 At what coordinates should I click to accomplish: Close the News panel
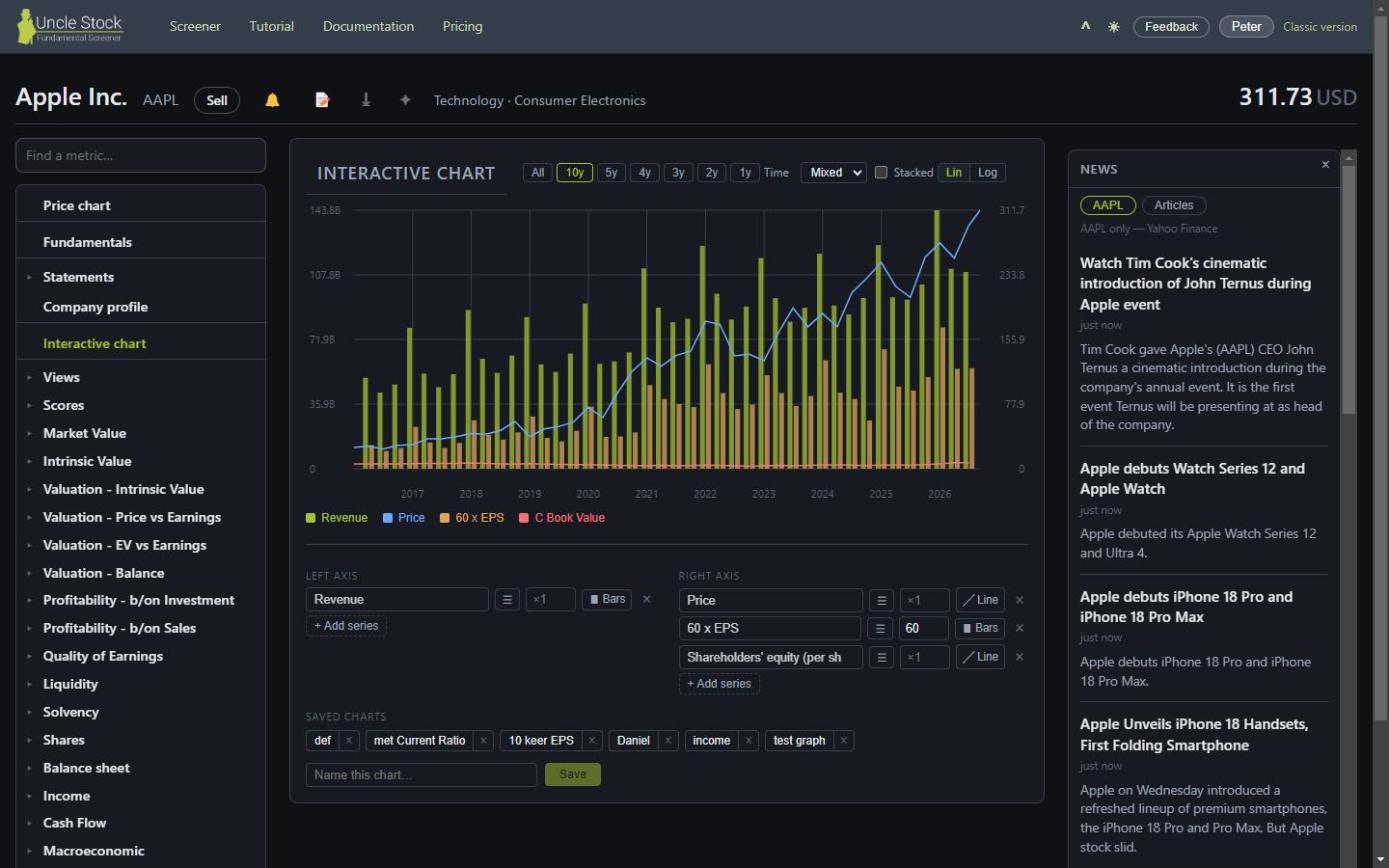(1325, 165)
